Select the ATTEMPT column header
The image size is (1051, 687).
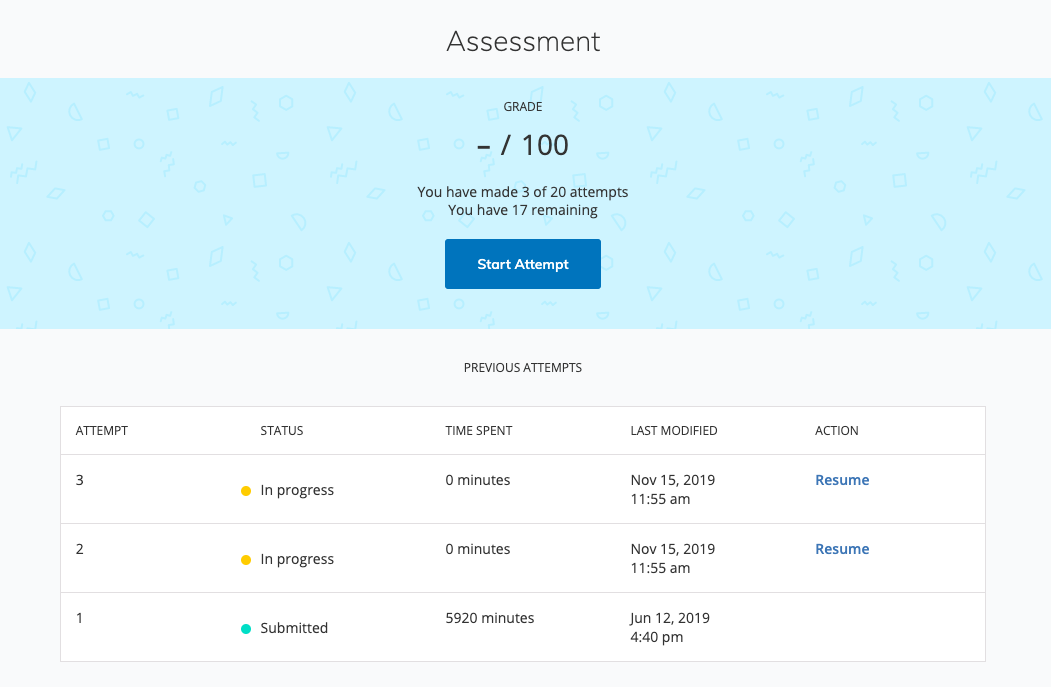pos(102,431)
